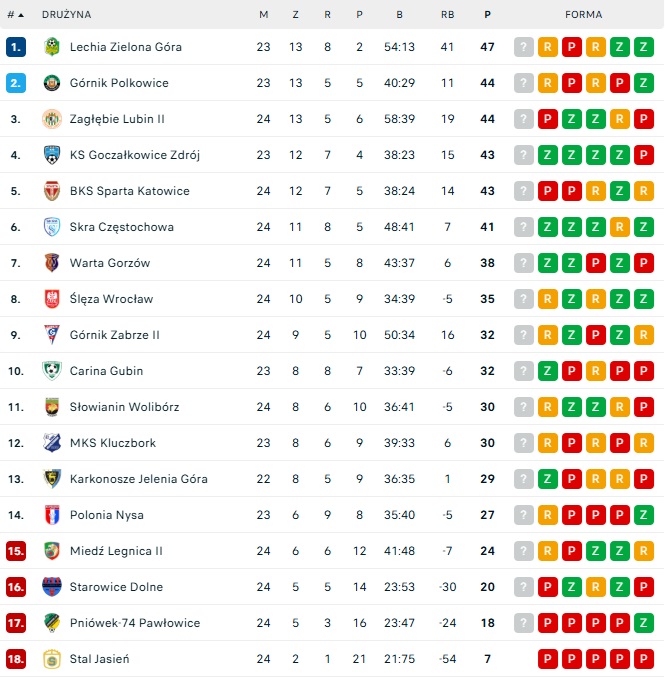Click the Skra Częstochowa team logo
This screenshot has height=677, width=665.
(52, 227)
